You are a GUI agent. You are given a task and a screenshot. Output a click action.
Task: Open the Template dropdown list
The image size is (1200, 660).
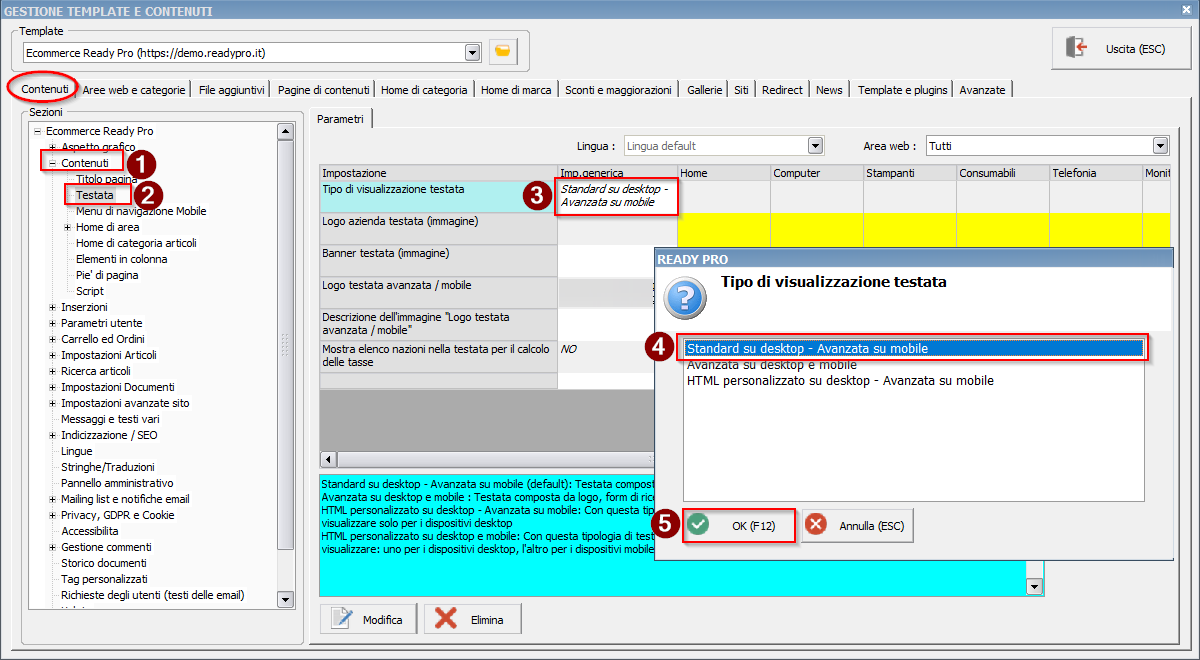pos(473,52)
